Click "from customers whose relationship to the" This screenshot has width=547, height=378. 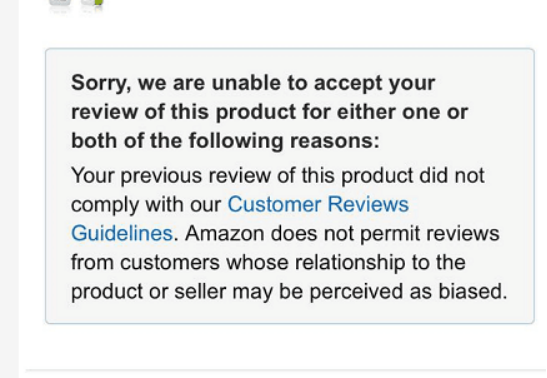268,262
